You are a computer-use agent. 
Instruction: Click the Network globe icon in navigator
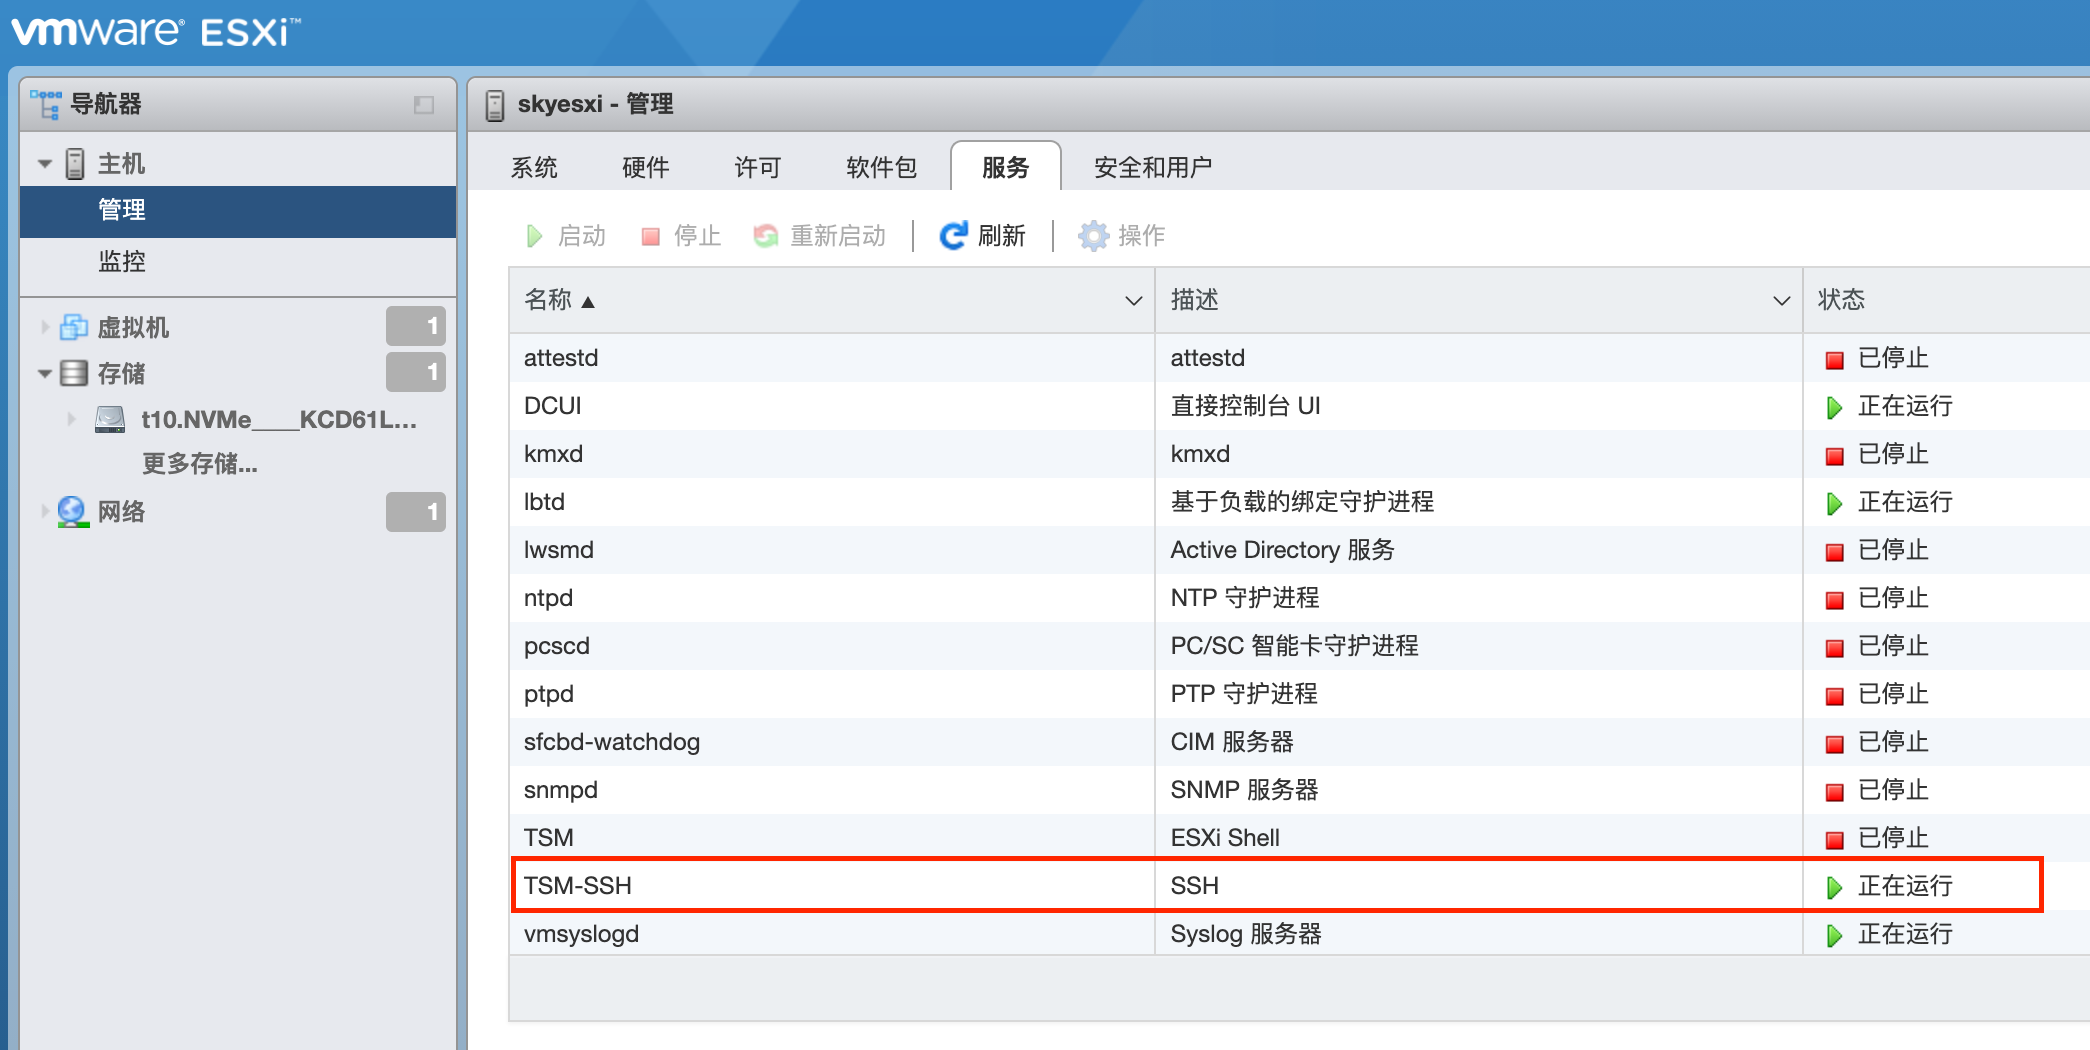(73, 512)
